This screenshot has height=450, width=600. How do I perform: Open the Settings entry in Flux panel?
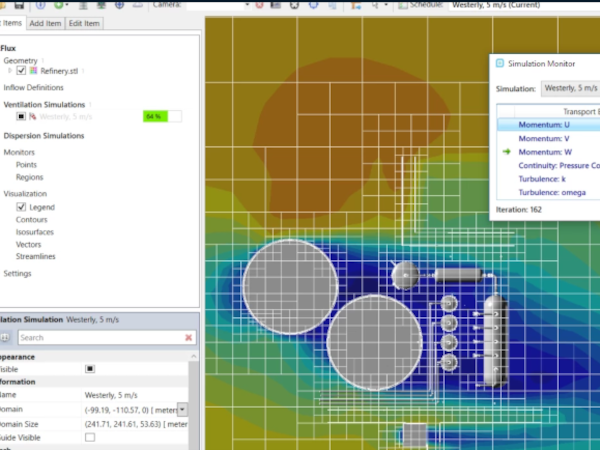(x=17, y=273)
